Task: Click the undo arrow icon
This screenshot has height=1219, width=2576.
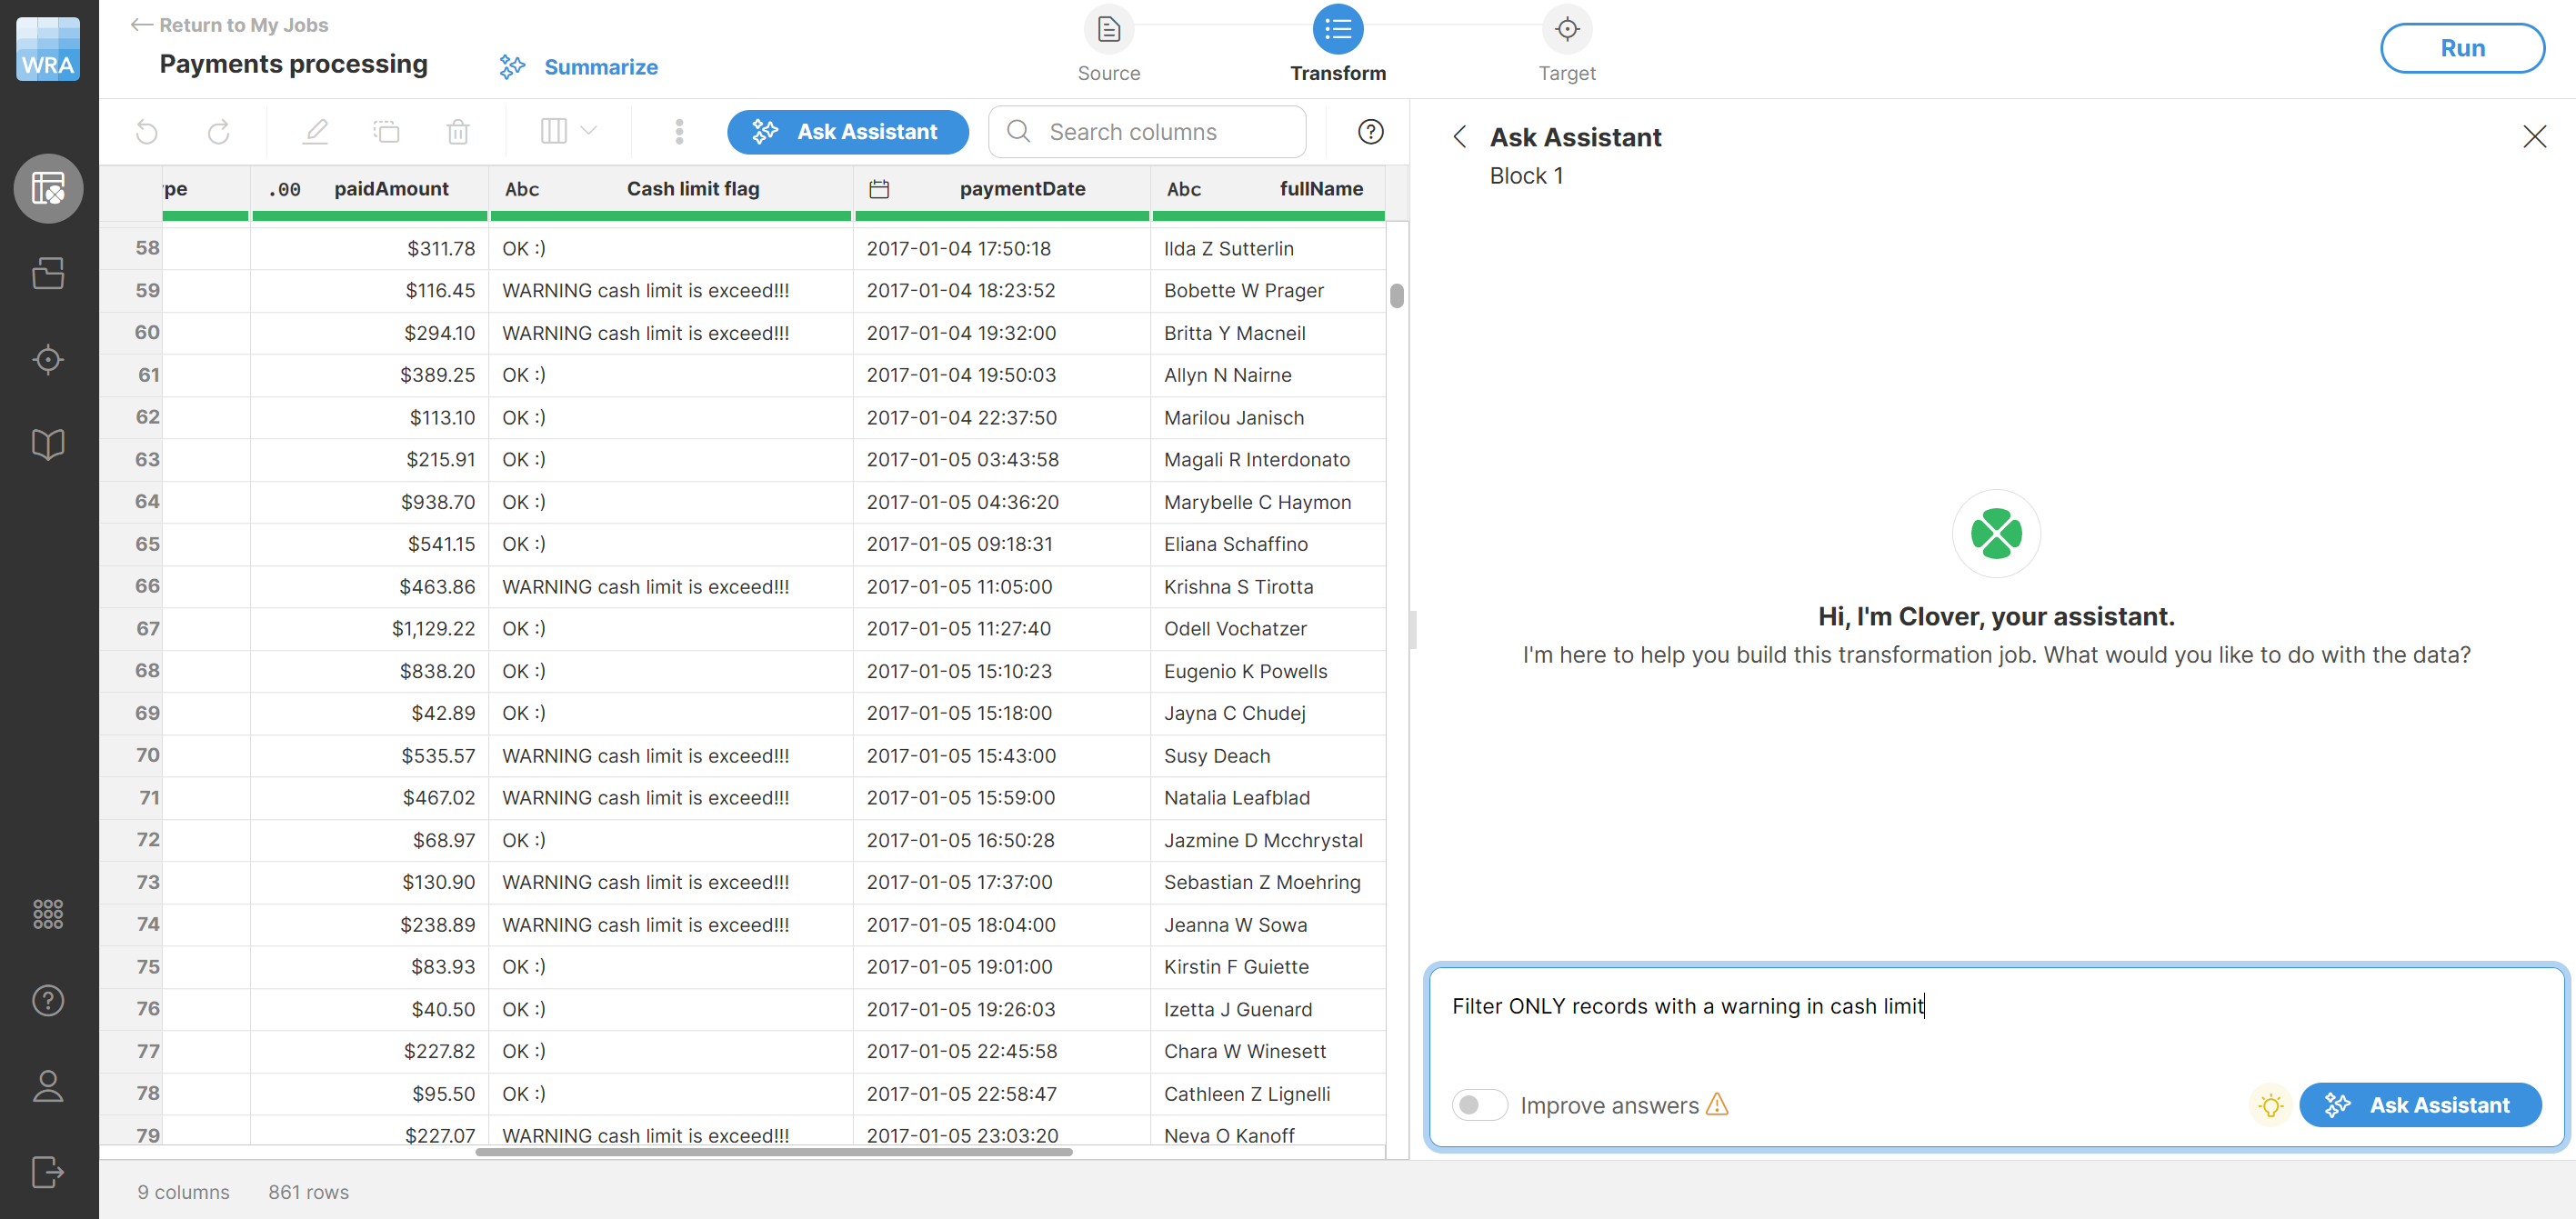Action: (147, 132)
